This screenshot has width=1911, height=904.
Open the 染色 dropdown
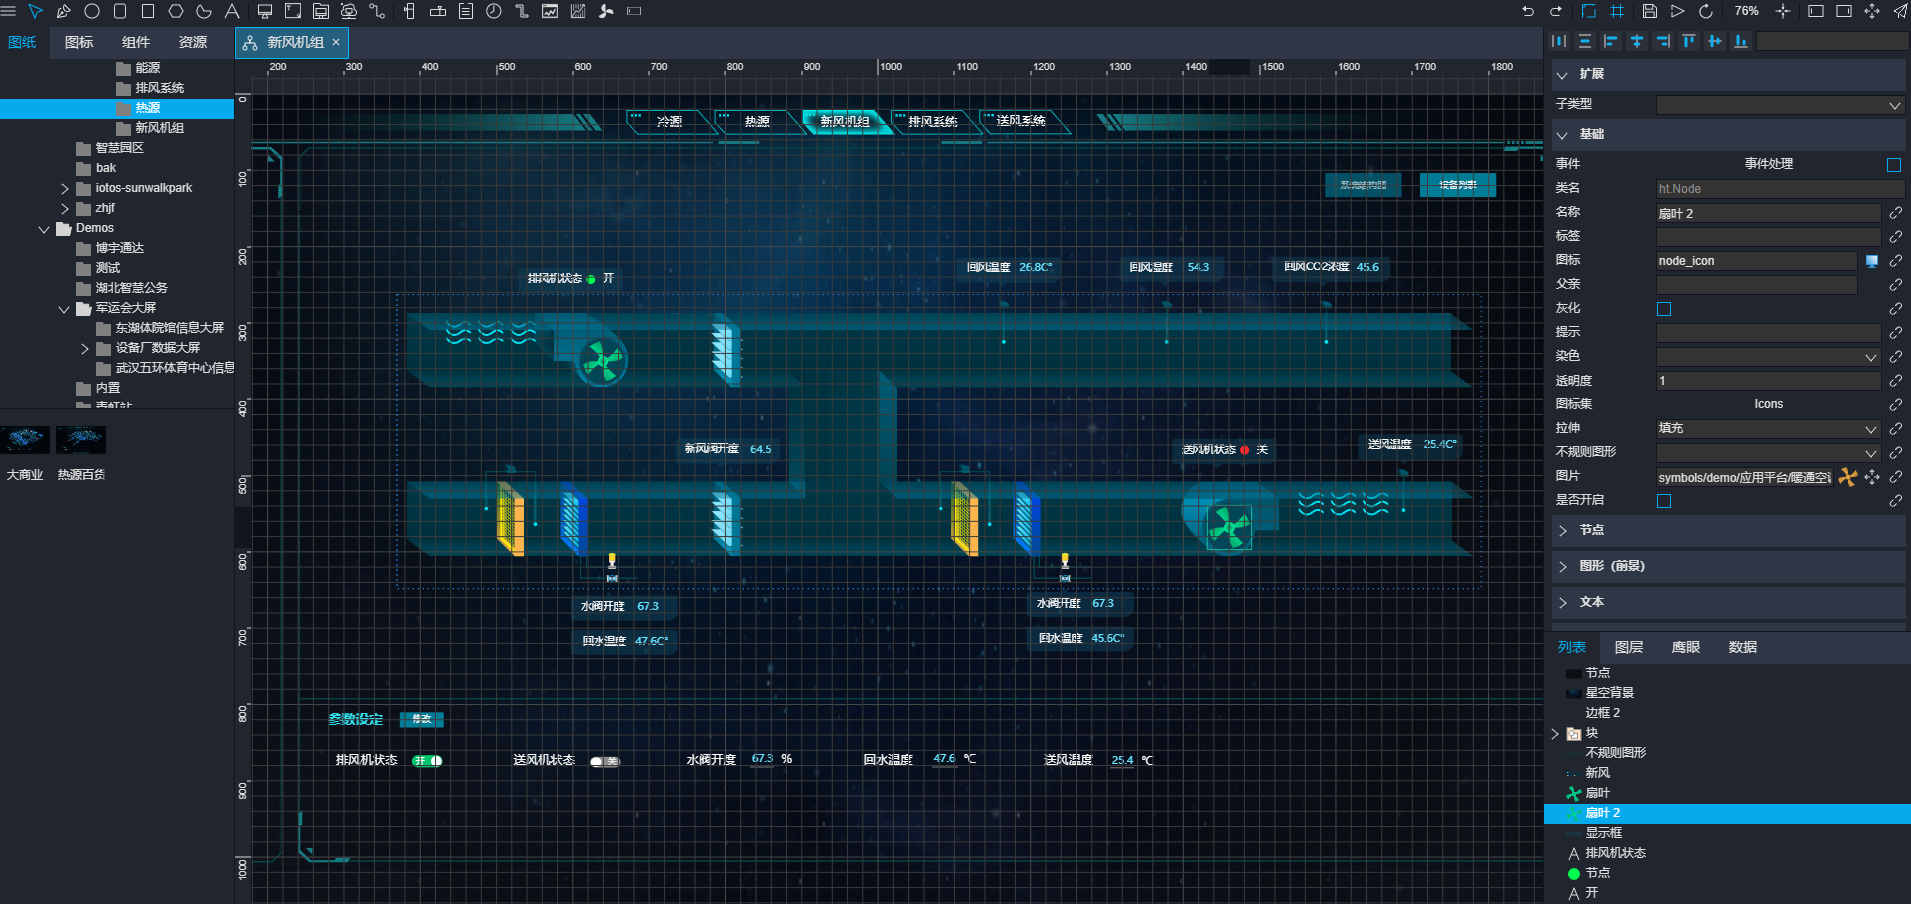click(1768, 357)
